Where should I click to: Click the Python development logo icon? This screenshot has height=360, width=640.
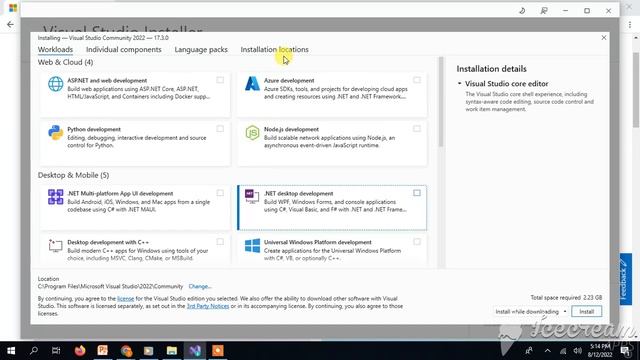click(x=56, y=133)
